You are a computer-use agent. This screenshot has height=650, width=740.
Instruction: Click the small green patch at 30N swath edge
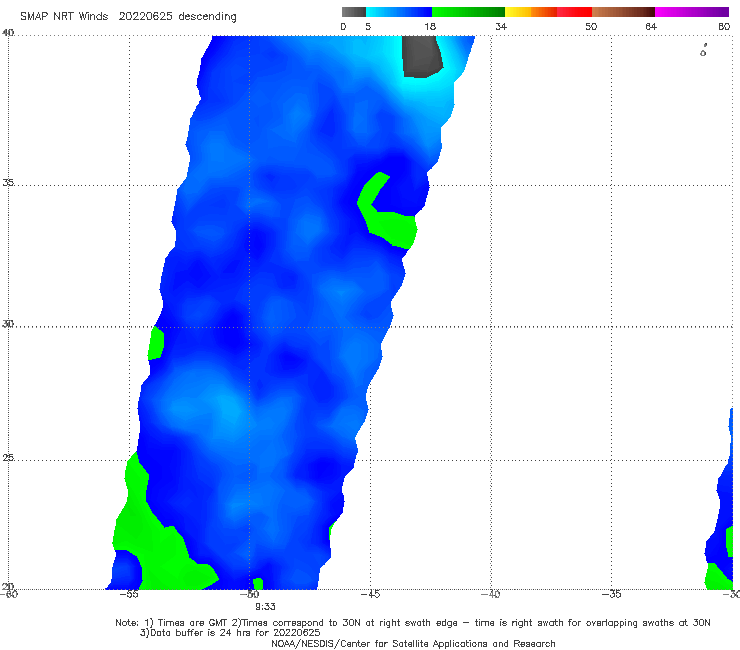pos(156,343)
